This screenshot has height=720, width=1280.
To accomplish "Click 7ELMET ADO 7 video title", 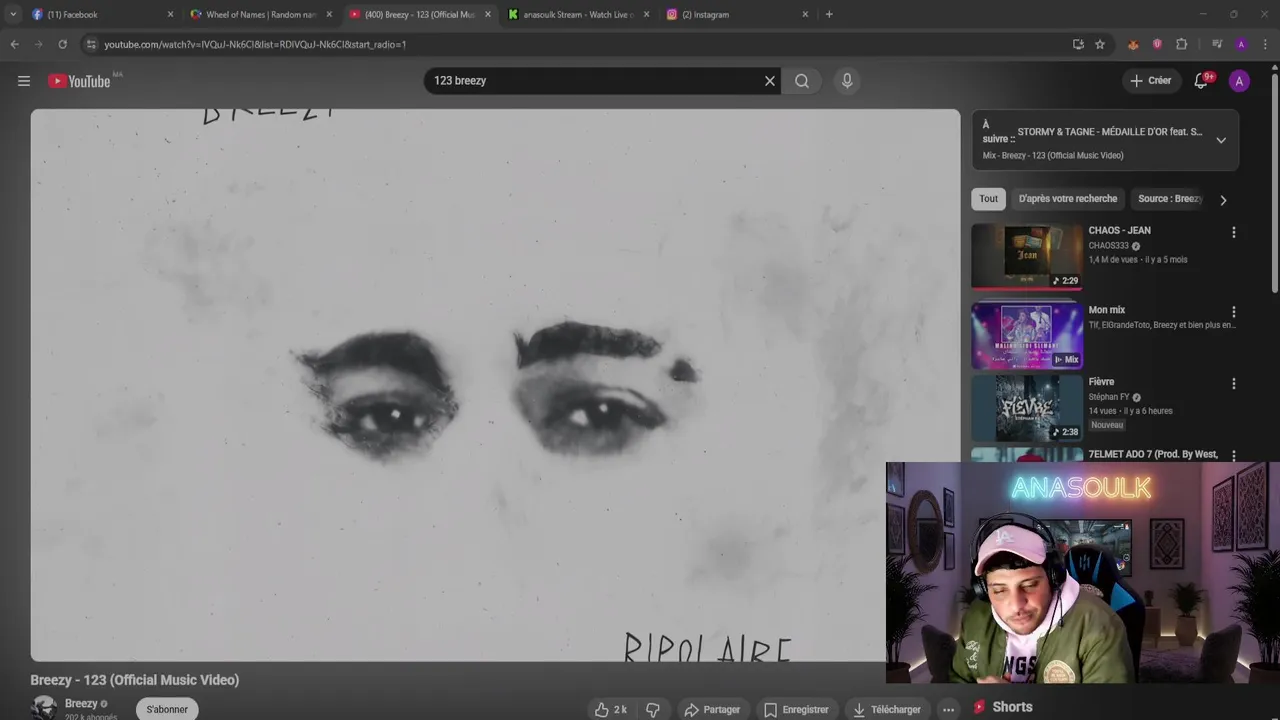I will tap(1153, 455).
